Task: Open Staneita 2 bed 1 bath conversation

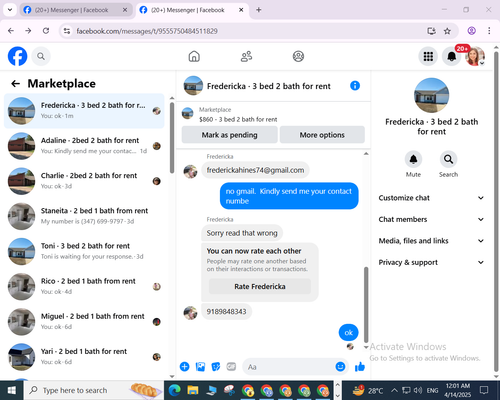Action: (84, 216)
